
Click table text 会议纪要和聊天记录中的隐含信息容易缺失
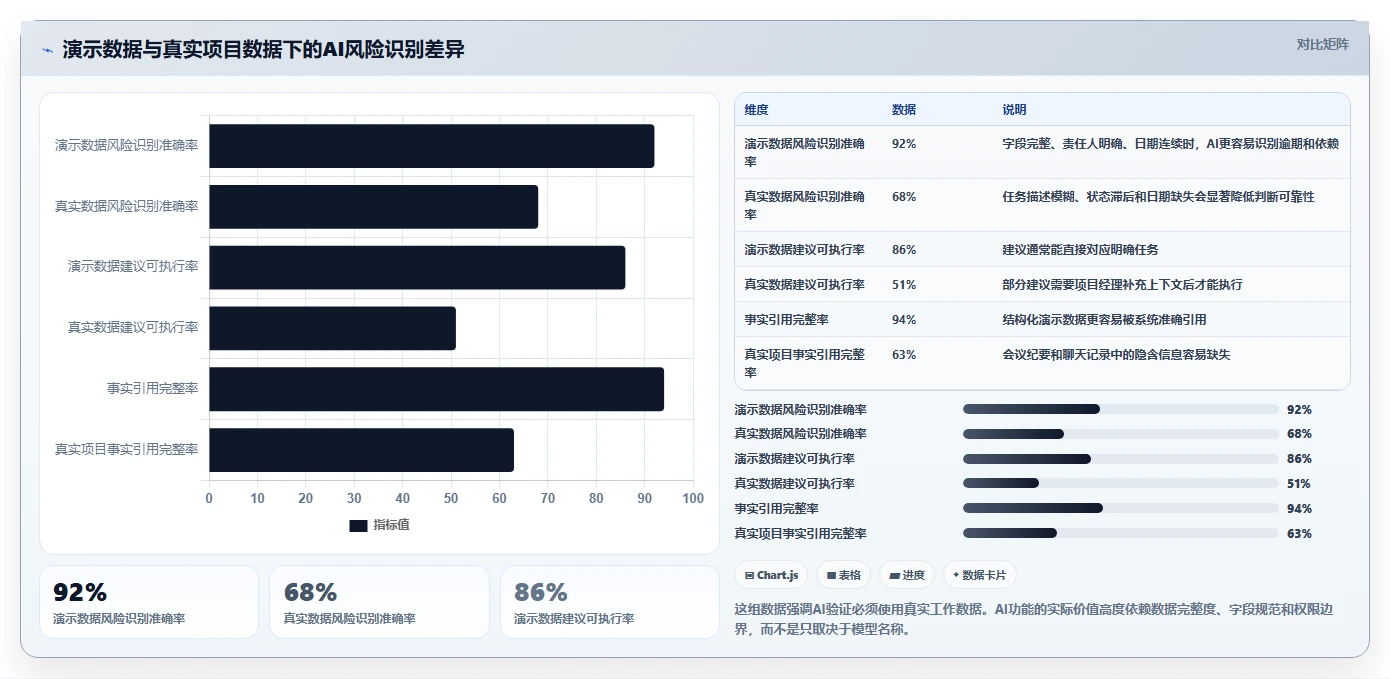tap(1117, 355)
